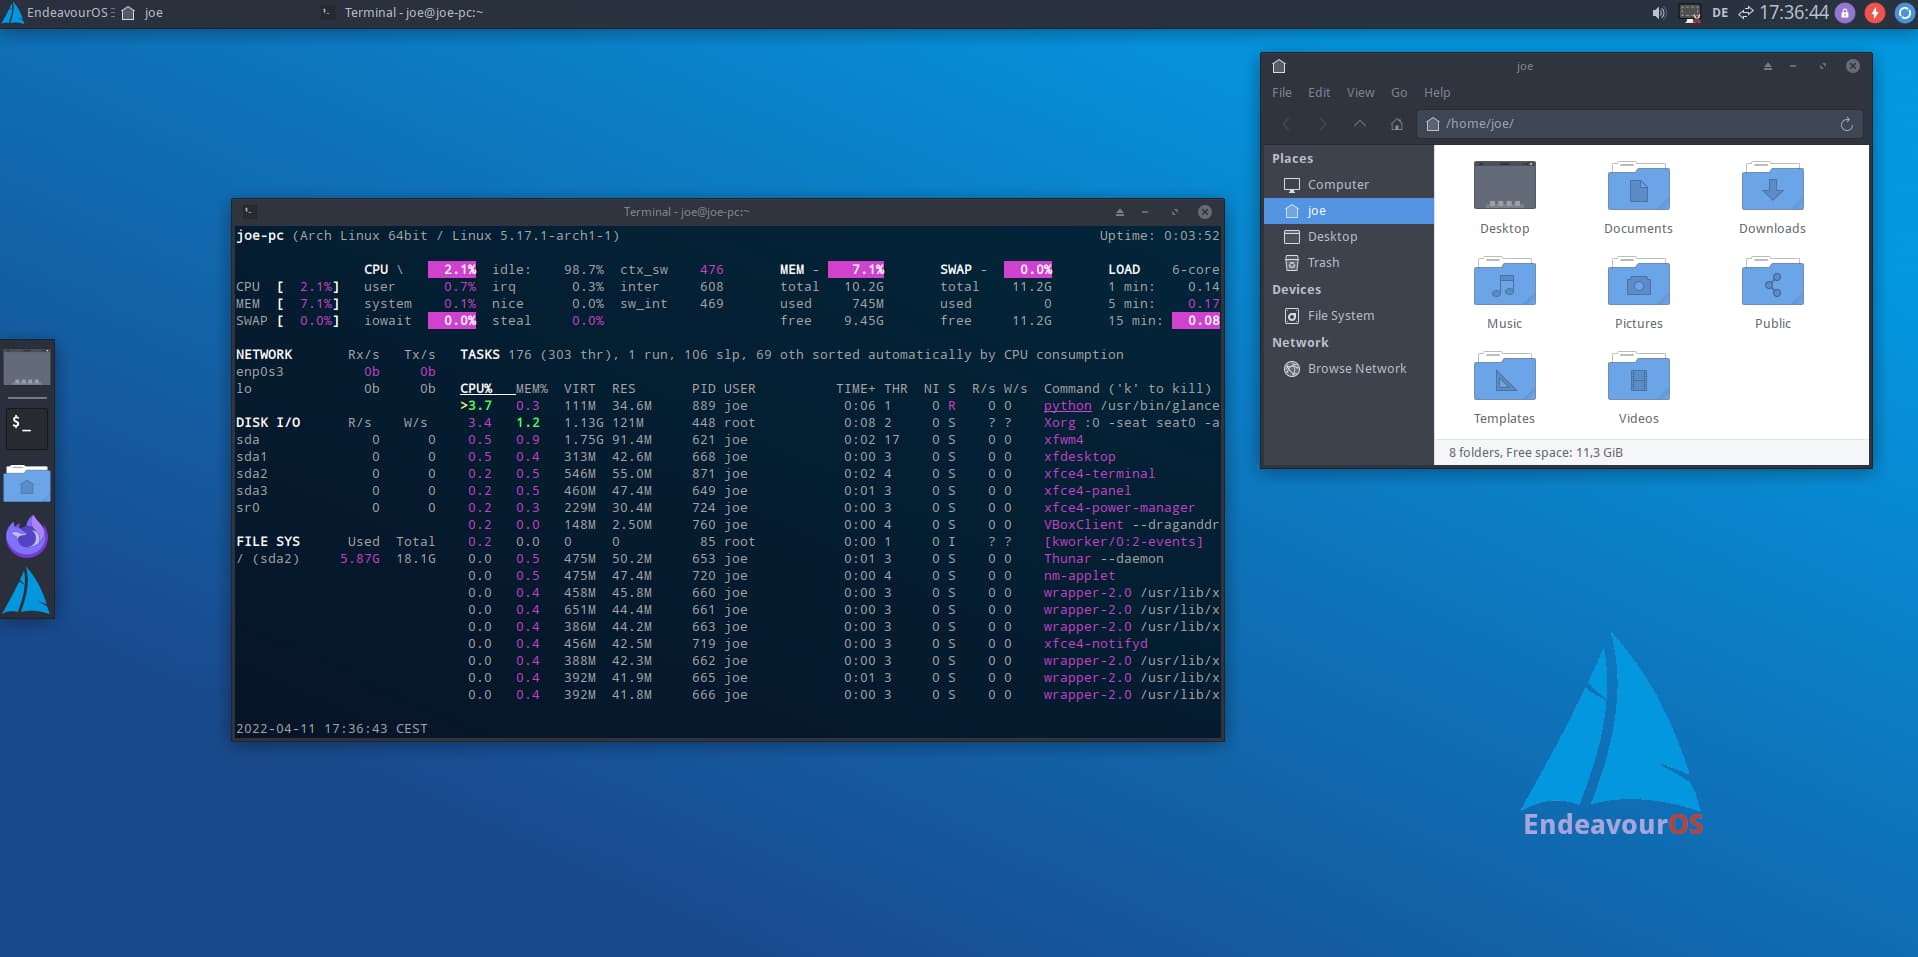The width and height of the screenshot is (1918, 957).
Task: Open Trash in the sidebar
Action: tap(1348, 263)
